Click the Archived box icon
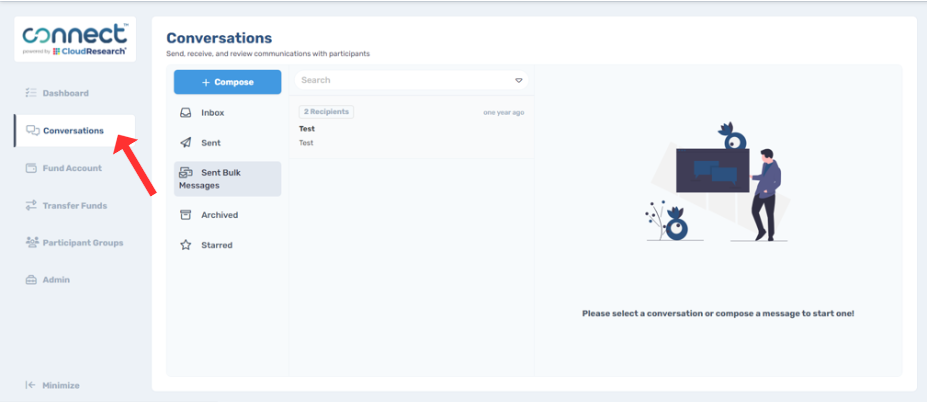This screenshot has height=402, width=927. point(186,215)
